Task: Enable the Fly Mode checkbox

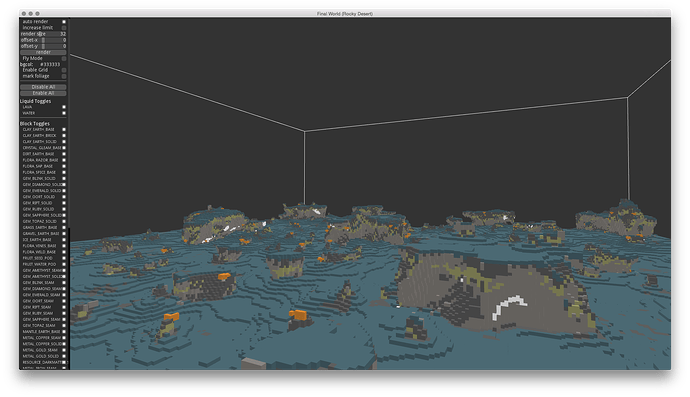Action: click(64, 59)
